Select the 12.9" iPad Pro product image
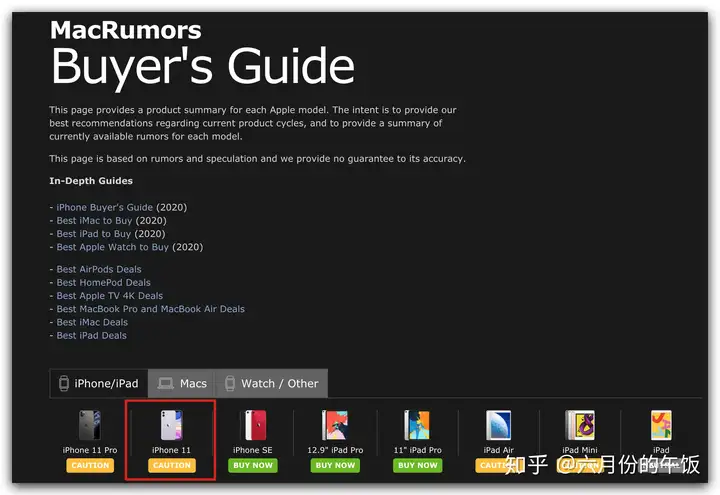 pos(335,425)
